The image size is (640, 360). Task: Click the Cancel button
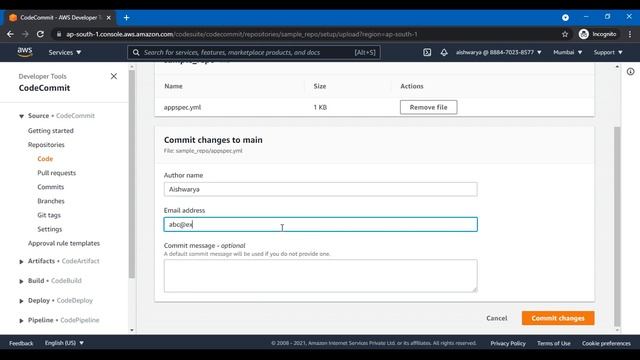click(497, 318)
